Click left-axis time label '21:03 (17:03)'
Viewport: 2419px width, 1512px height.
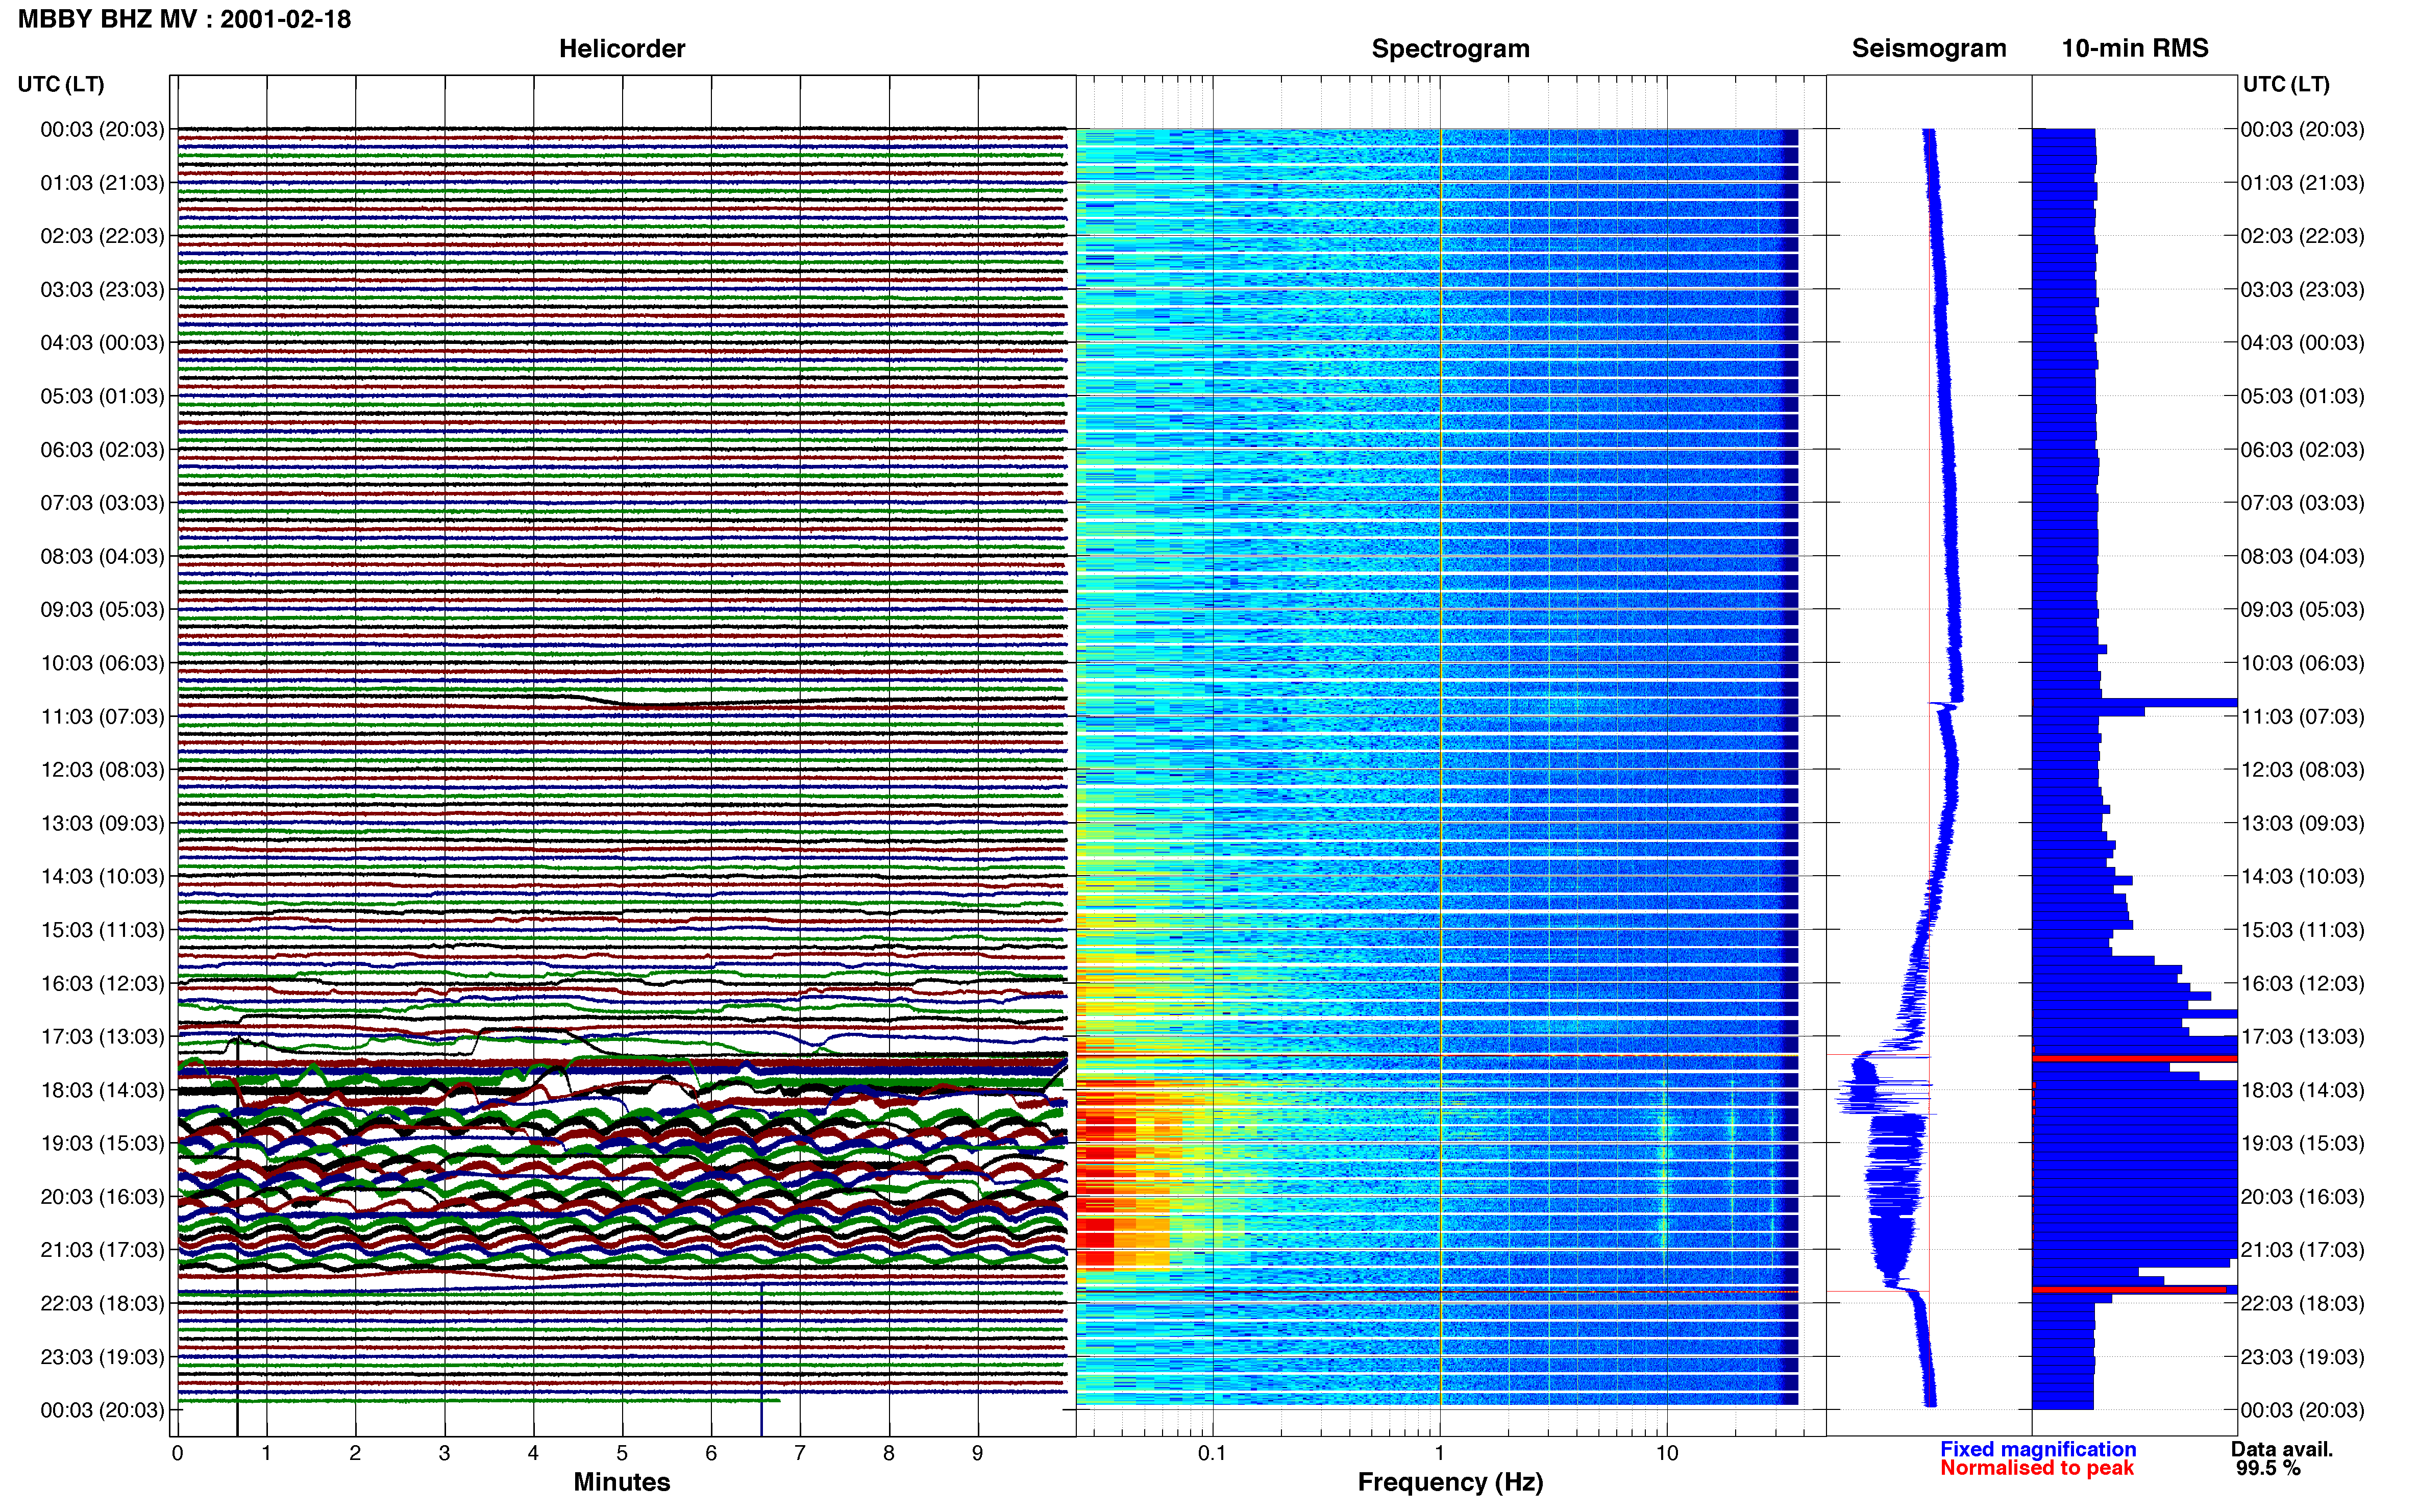click(102, 1250)
